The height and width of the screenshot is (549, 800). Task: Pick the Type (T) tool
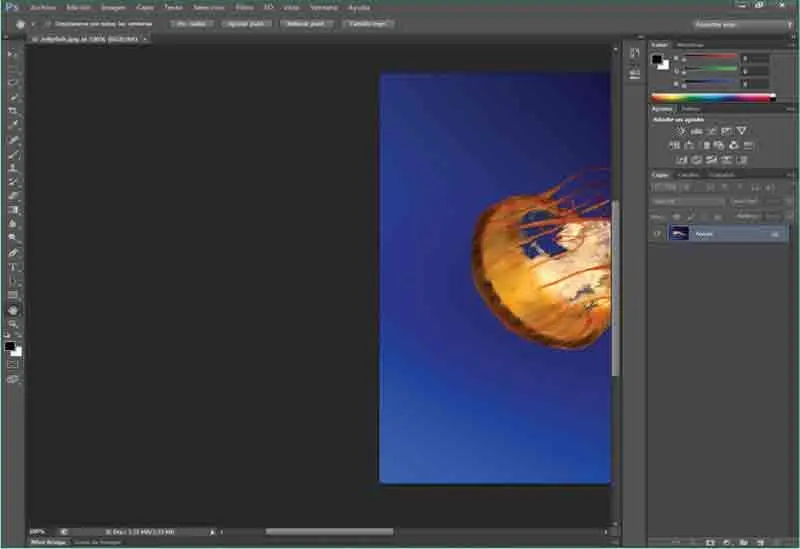(13, 267)
